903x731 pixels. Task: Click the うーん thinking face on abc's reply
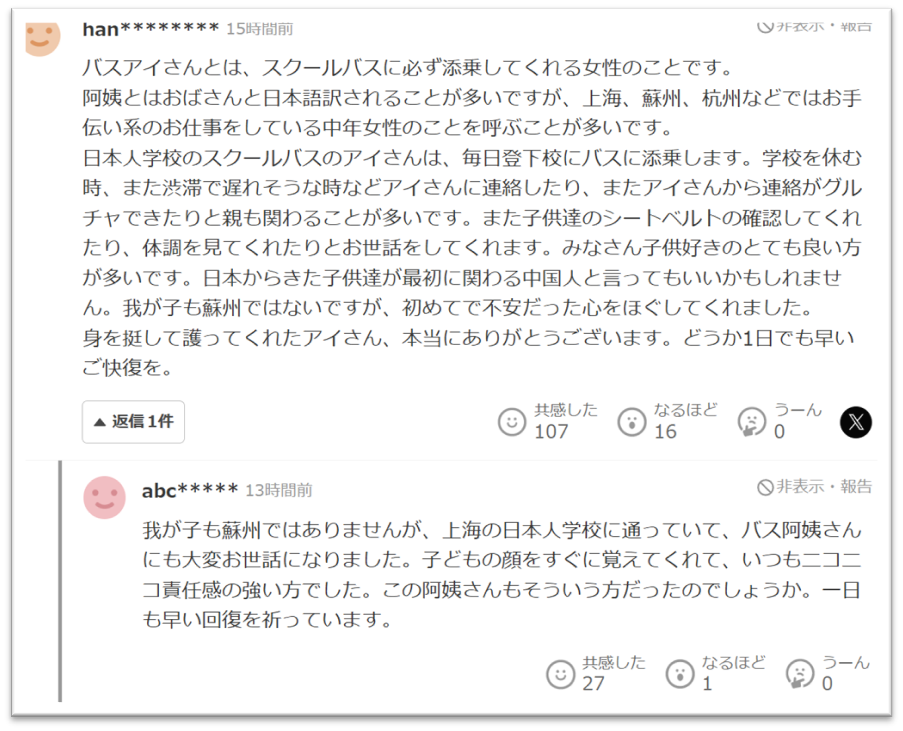click(800, 674)
